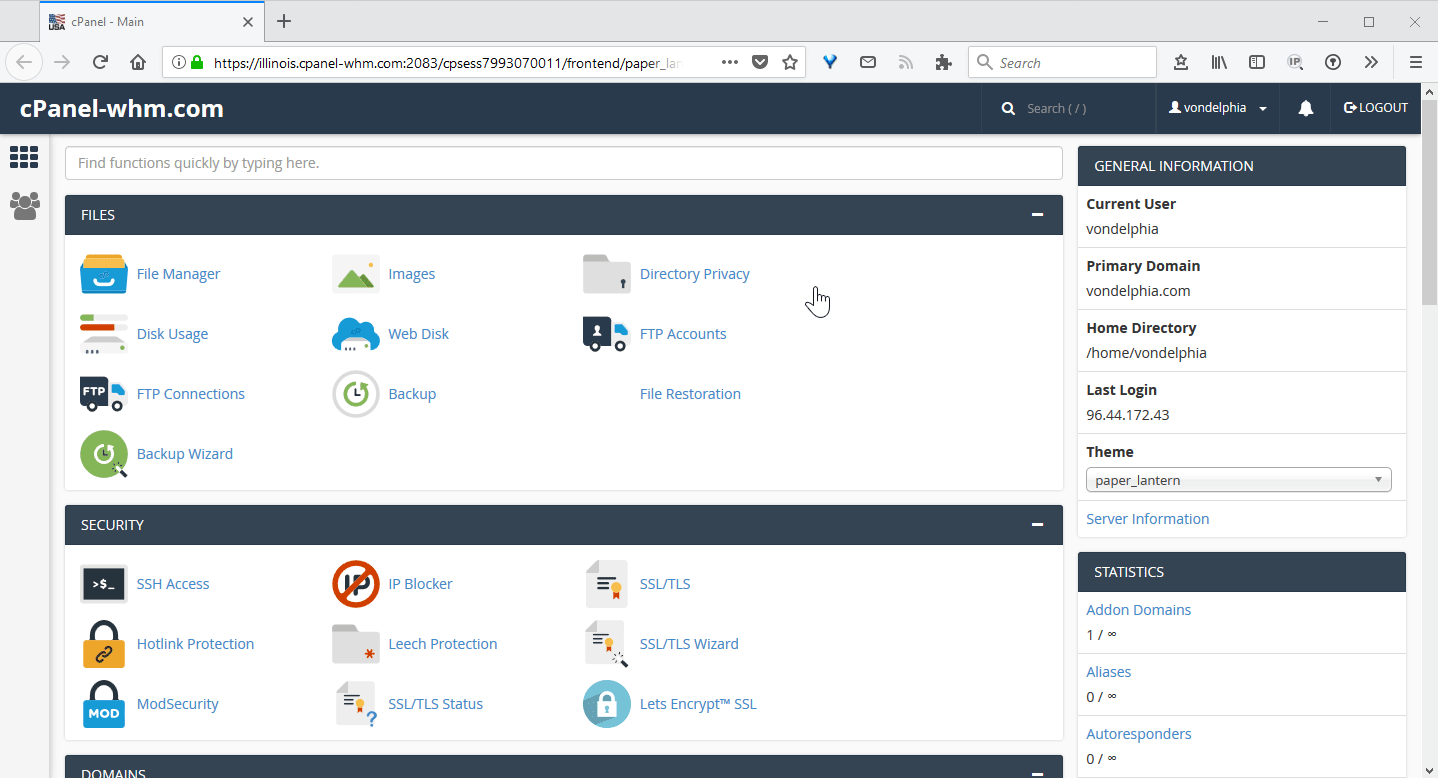This screenshot has height=778, width=1438.
Task: Go to browser home page
Action: coord(138,62)
